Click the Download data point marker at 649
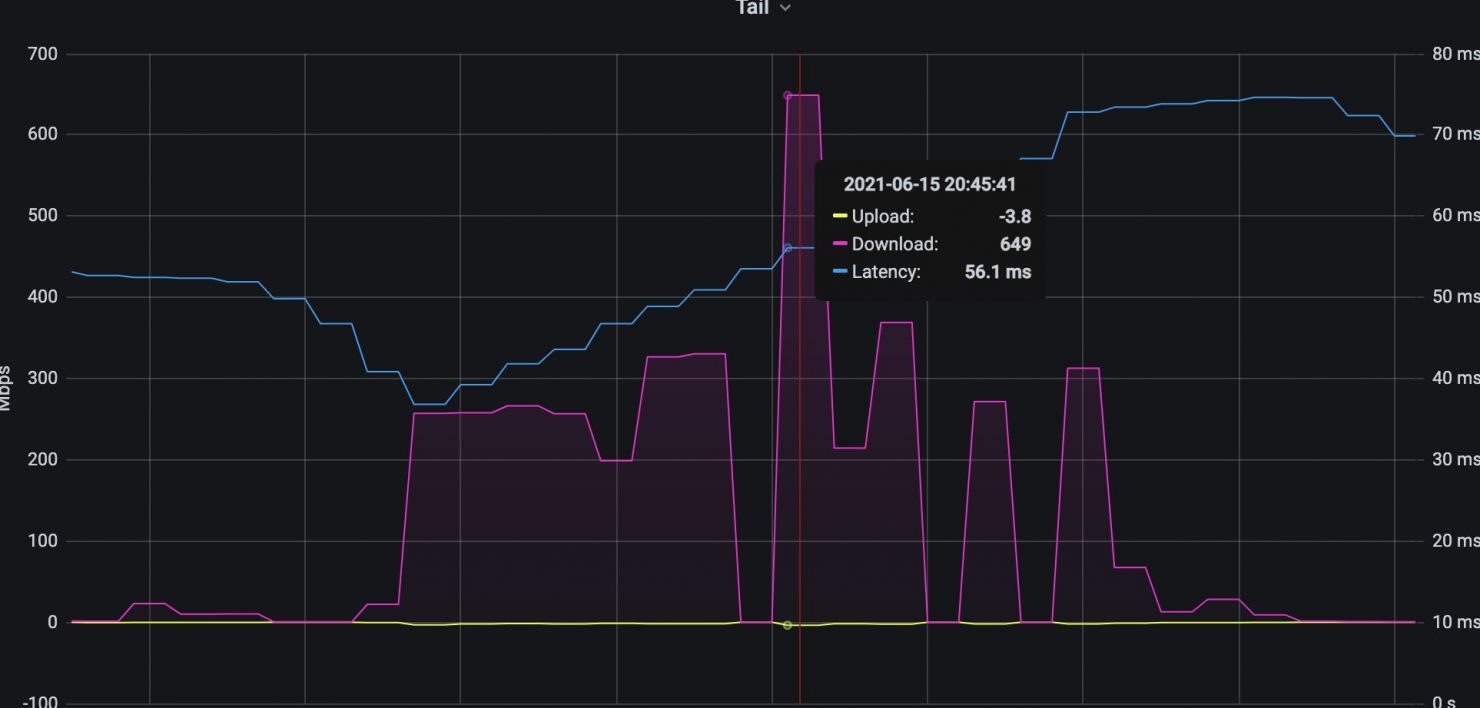Screen dimensions: 1480x708 [x=787, y=96]
